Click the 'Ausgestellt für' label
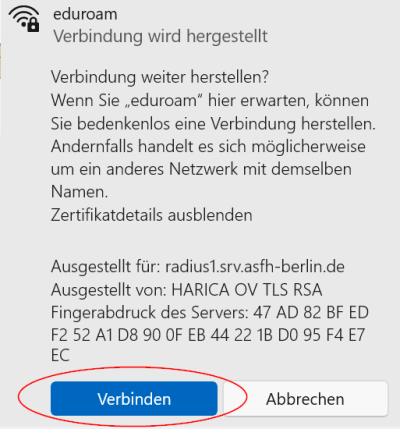The image size is (400, 429). [x=106, y=267]
